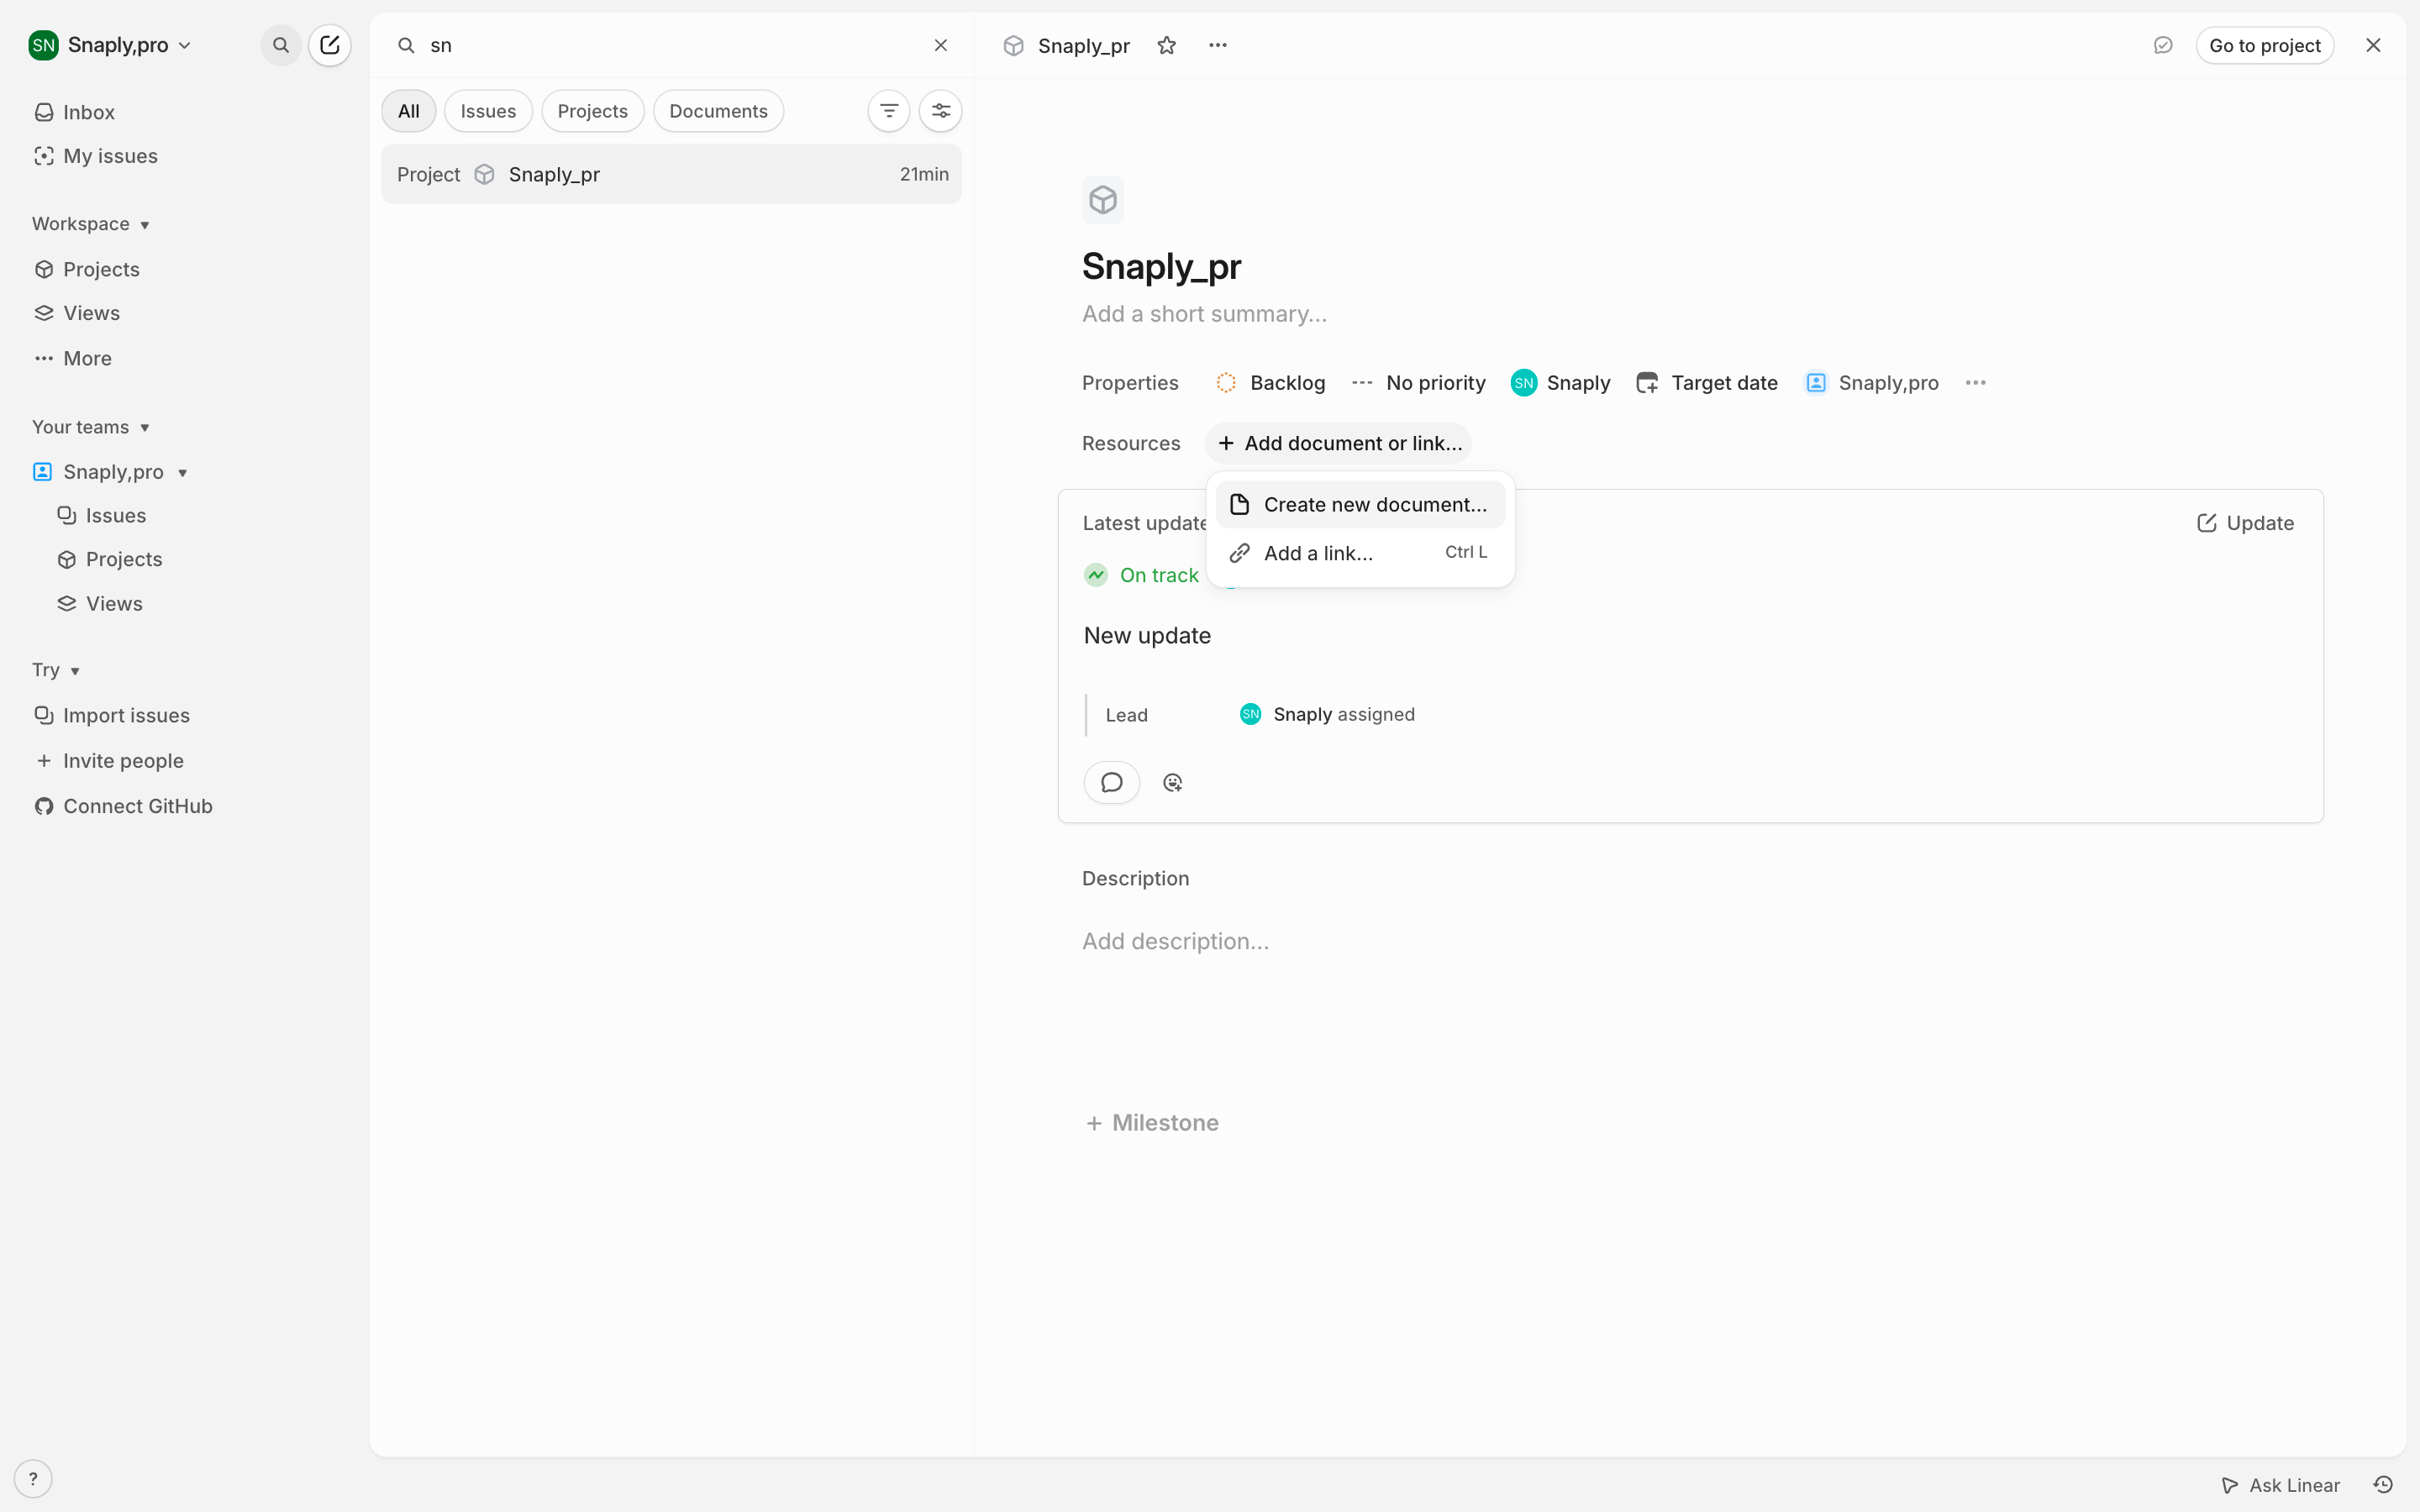Viewport: 2420px width, 1512px height.
Task: Switch to the Documents search tab
Action: click(x=718, y=111)
